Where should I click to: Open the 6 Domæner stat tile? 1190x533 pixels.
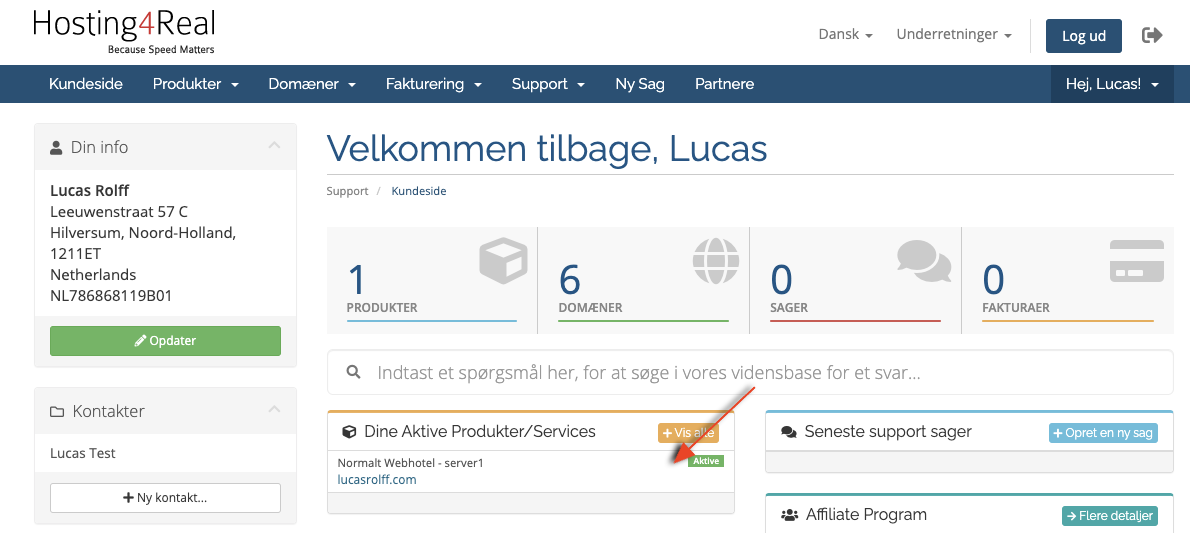[644, 280]
